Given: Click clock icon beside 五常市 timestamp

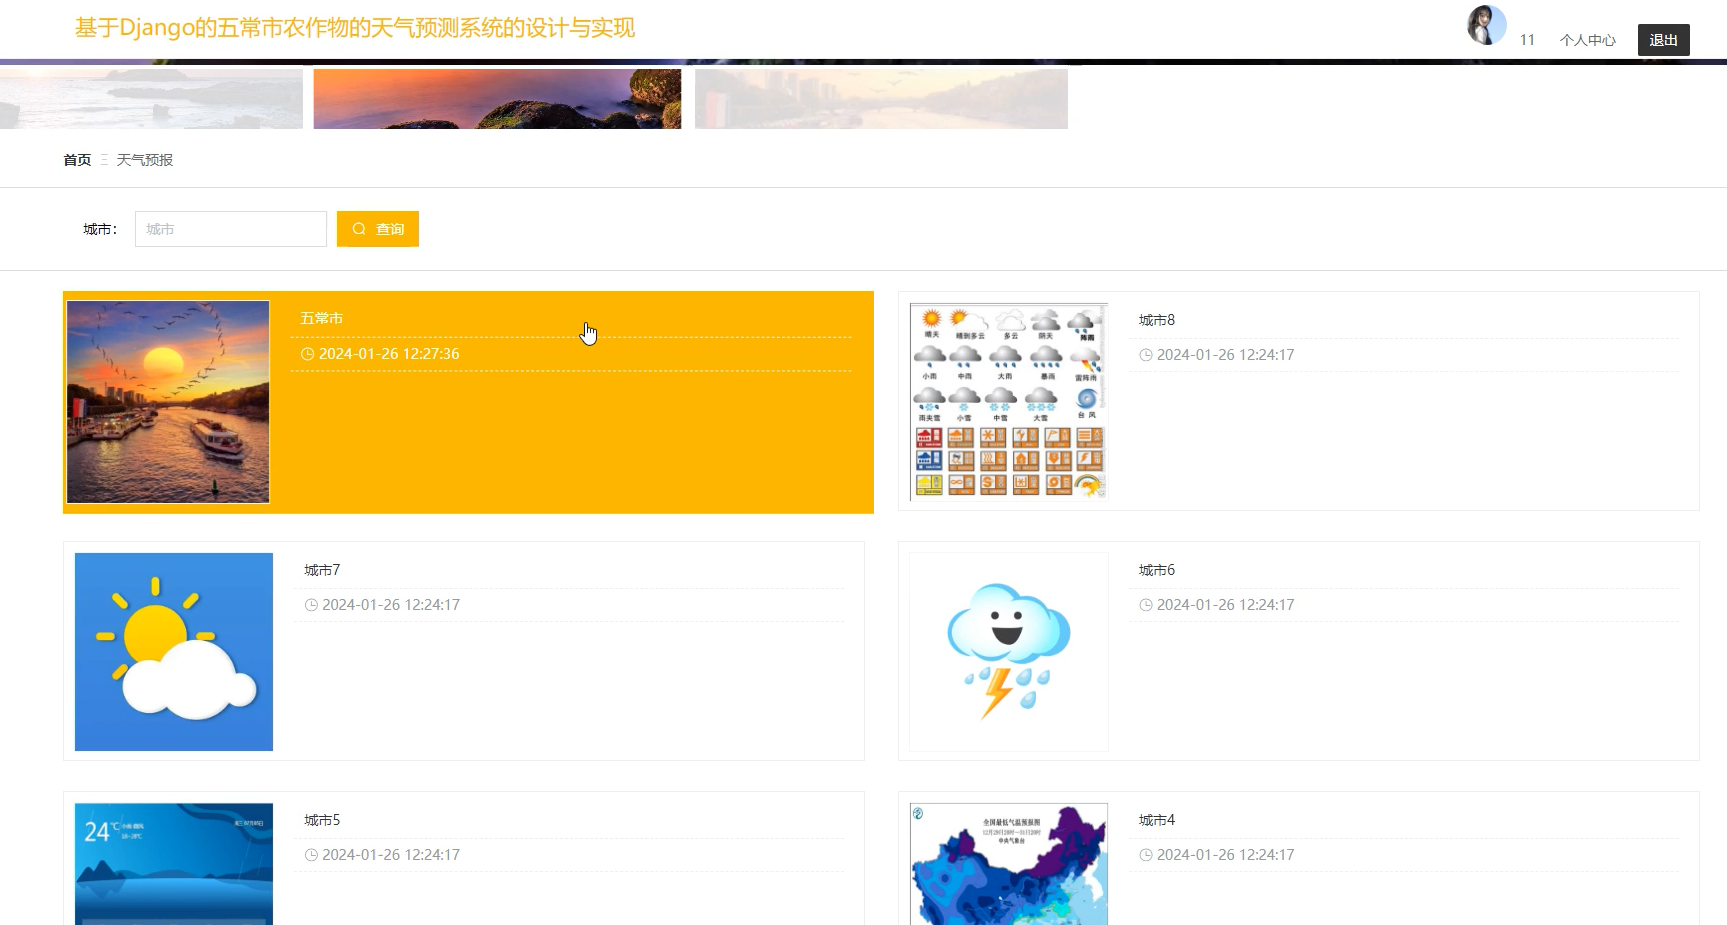Looking at the screenshot, I should tap(308, 354).
